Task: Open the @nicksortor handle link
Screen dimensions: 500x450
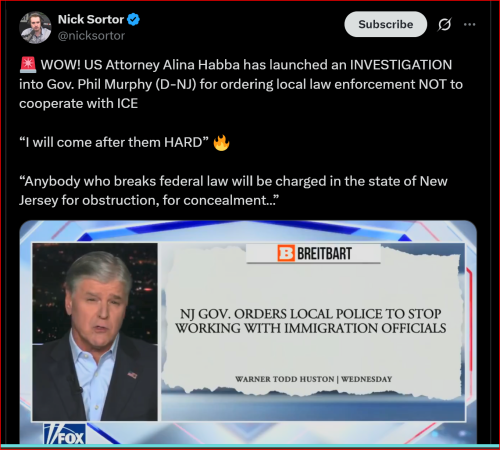Action: (91, 36)
